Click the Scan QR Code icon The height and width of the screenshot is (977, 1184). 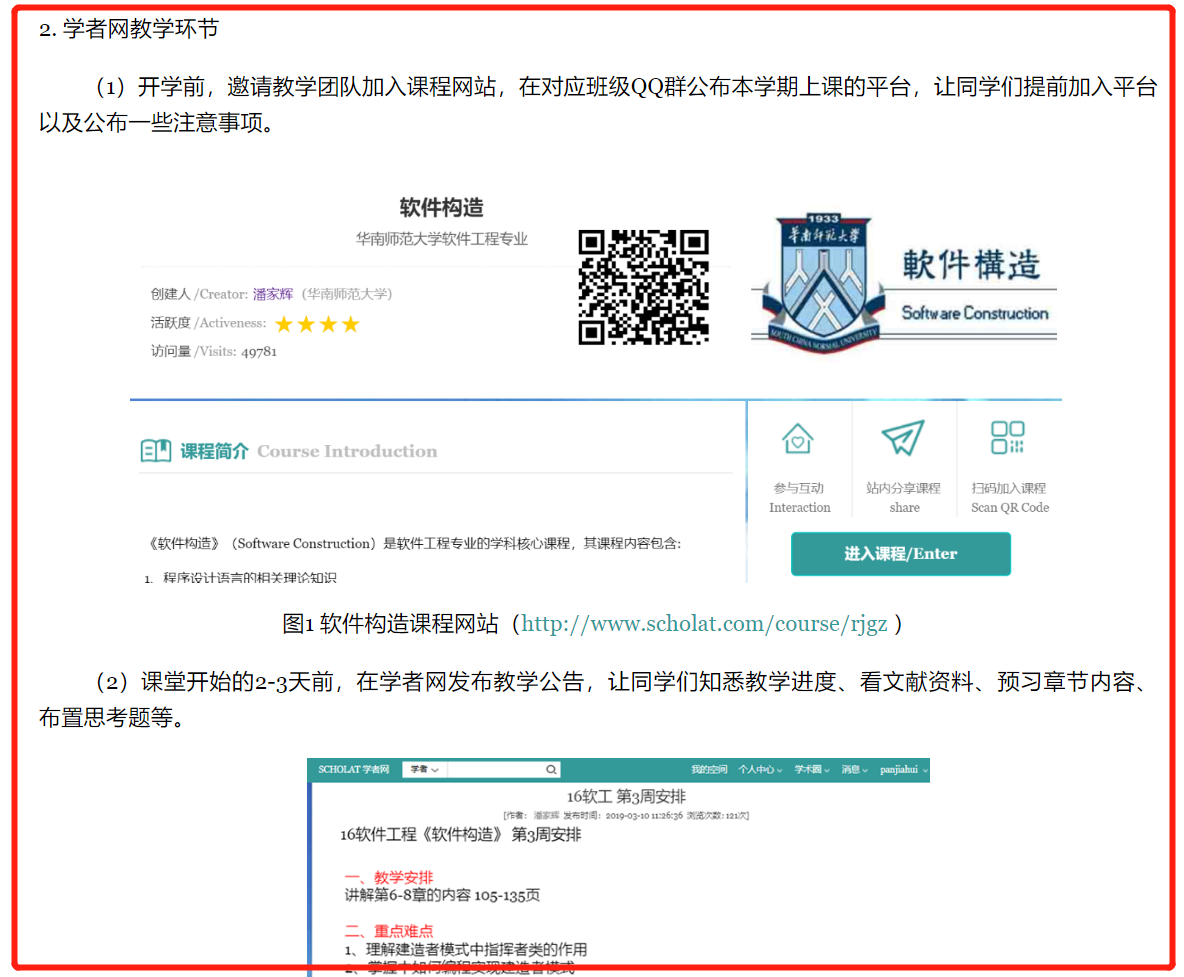click(x=1007, y=438)
